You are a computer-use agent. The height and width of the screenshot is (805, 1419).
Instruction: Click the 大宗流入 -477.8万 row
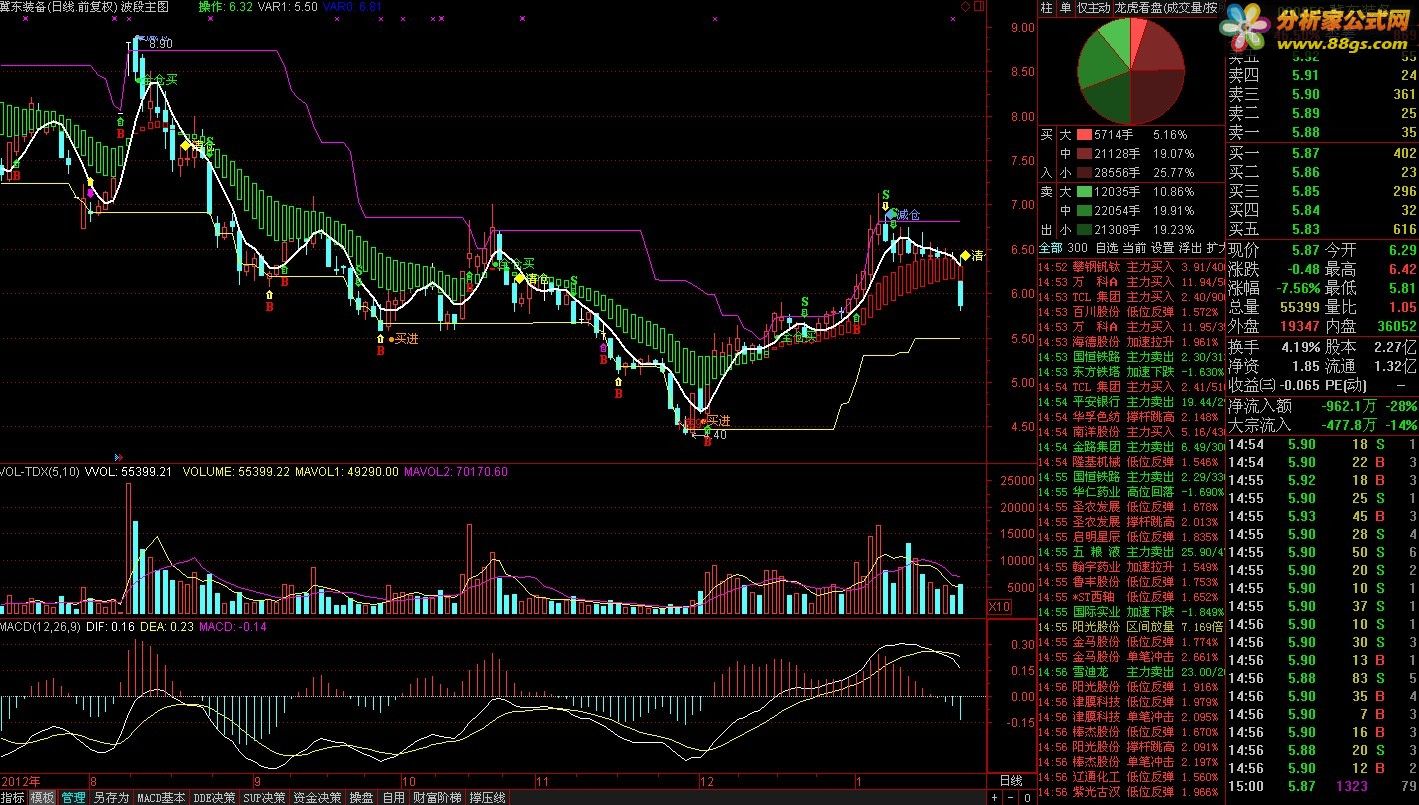click(1323, 425)
